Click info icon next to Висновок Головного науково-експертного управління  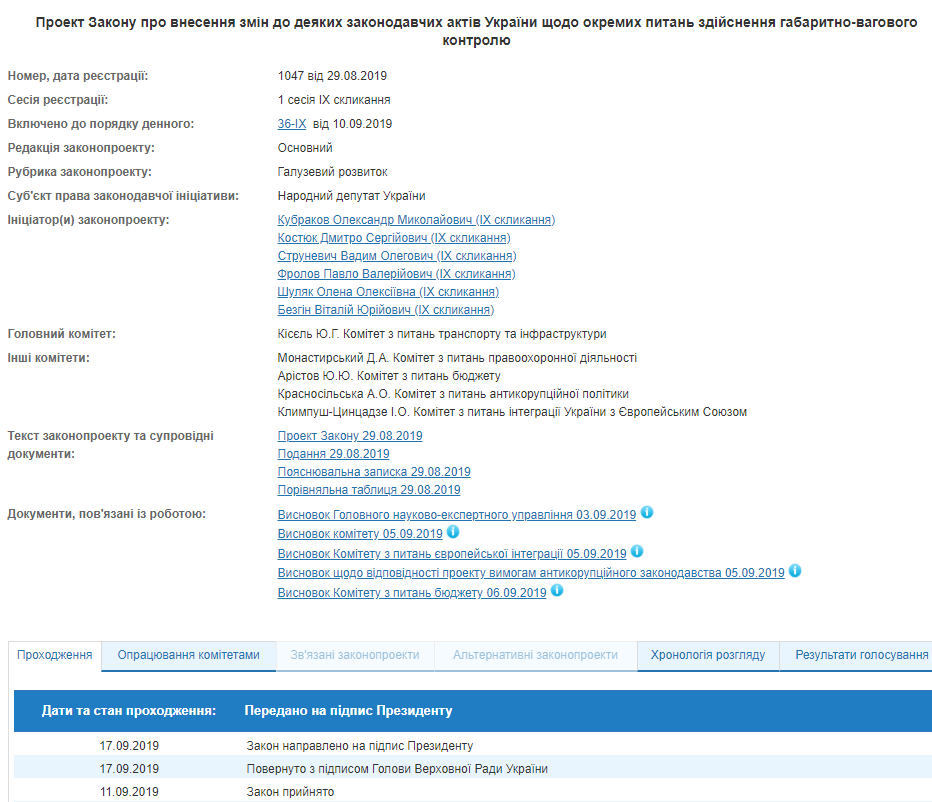tap(647, 513)
